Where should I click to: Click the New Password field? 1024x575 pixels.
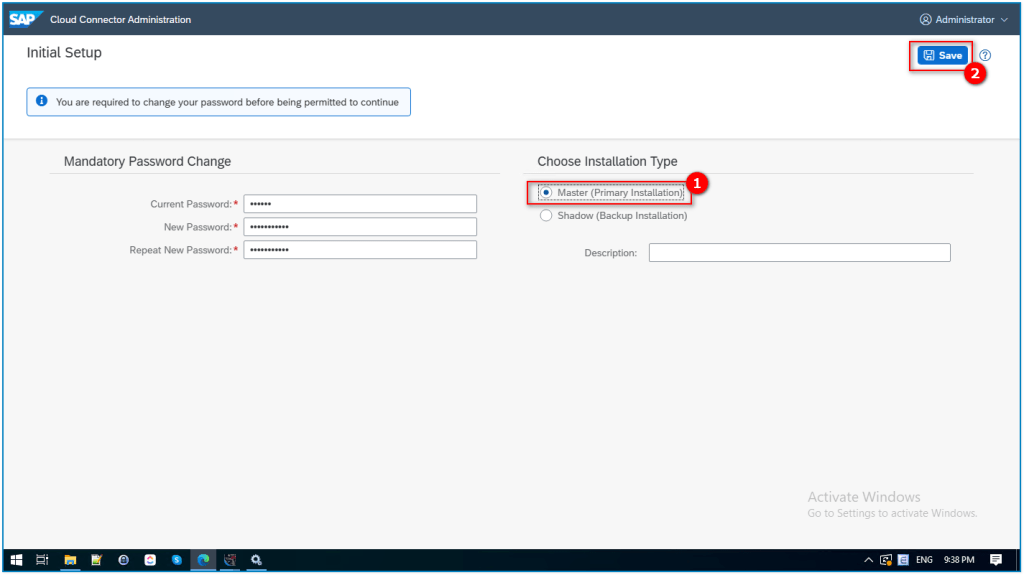coord(360,227)
